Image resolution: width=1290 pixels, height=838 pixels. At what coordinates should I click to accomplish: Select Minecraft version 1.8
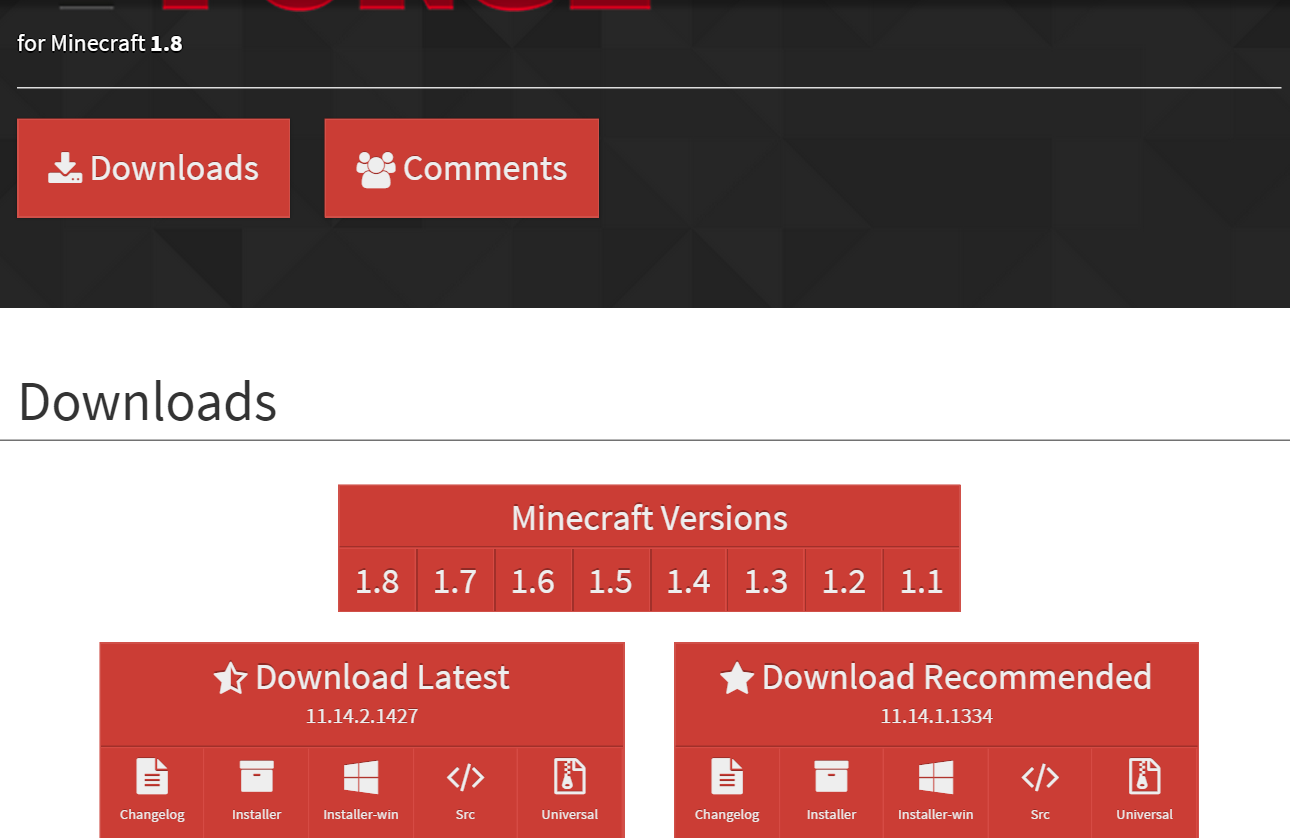[377, 580]
